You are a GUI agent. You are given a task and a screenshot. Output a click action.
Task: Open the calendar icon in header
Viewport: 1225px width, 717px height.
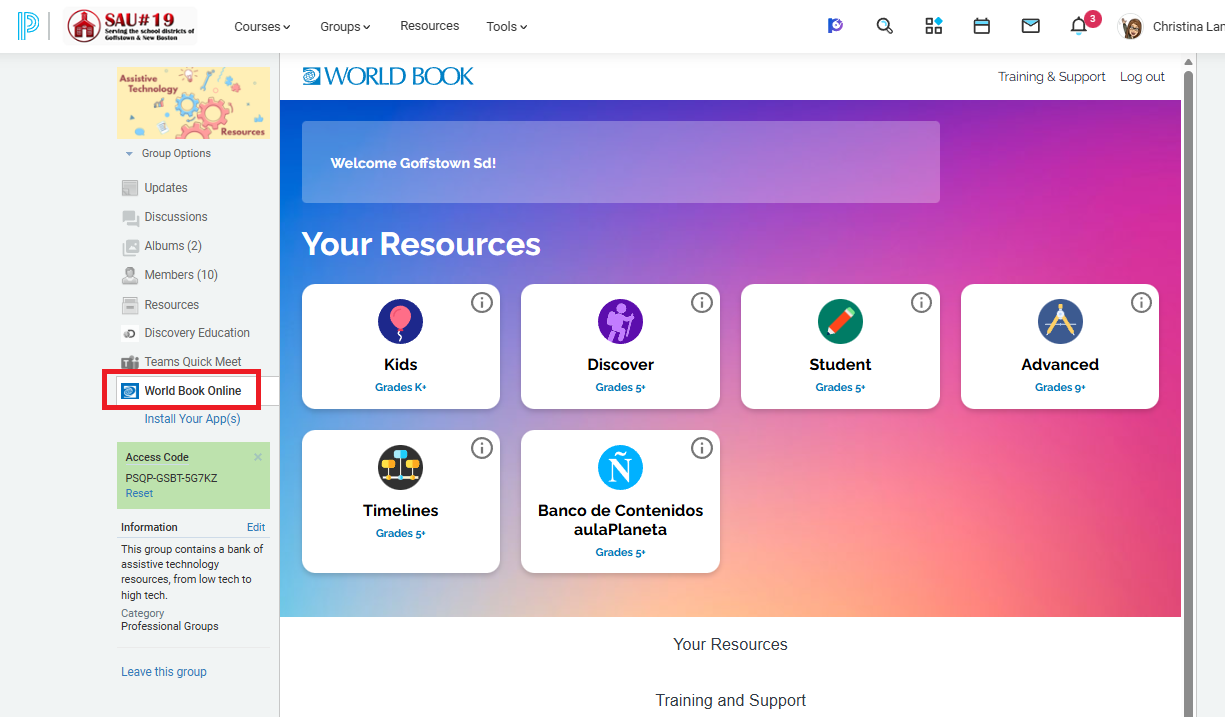(x=982, y=26)
